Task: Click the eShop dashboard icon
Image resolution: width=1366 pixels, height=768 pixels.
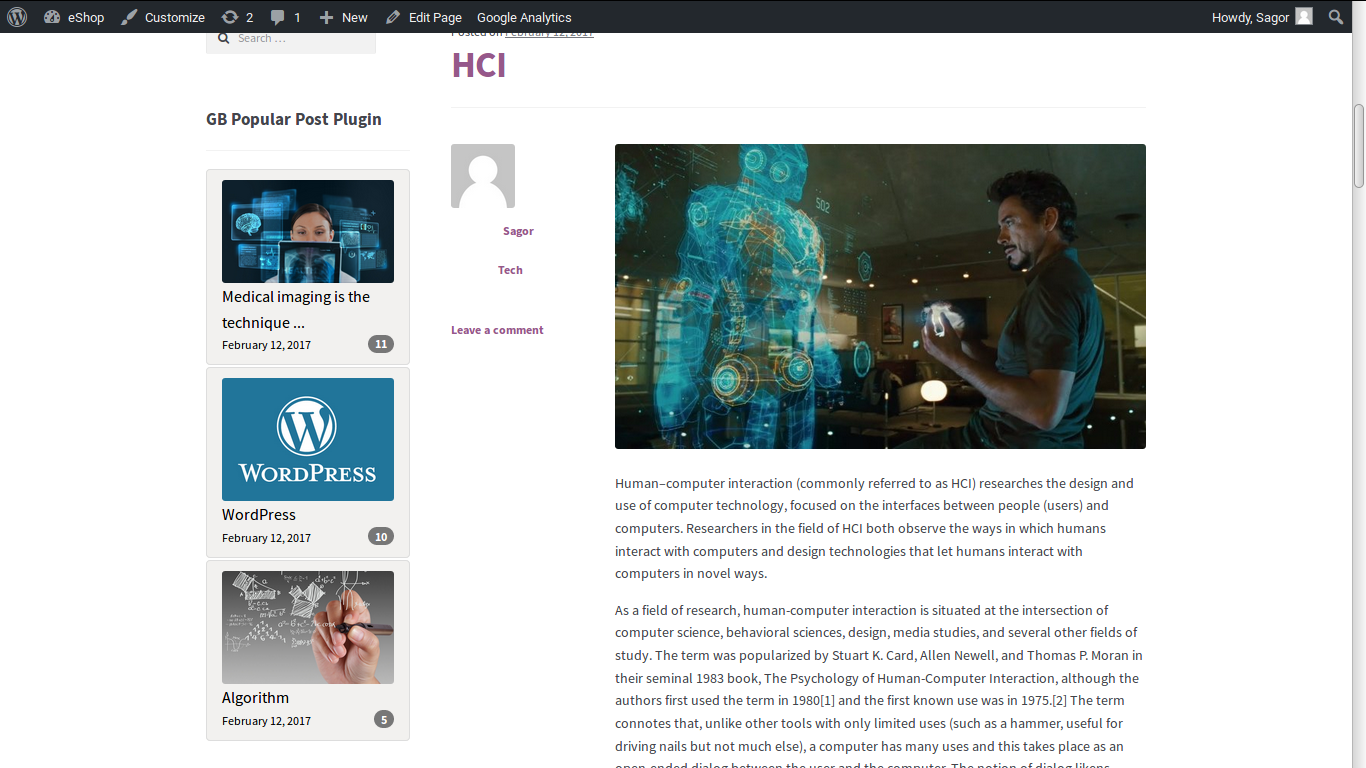Action: (52, 17)
